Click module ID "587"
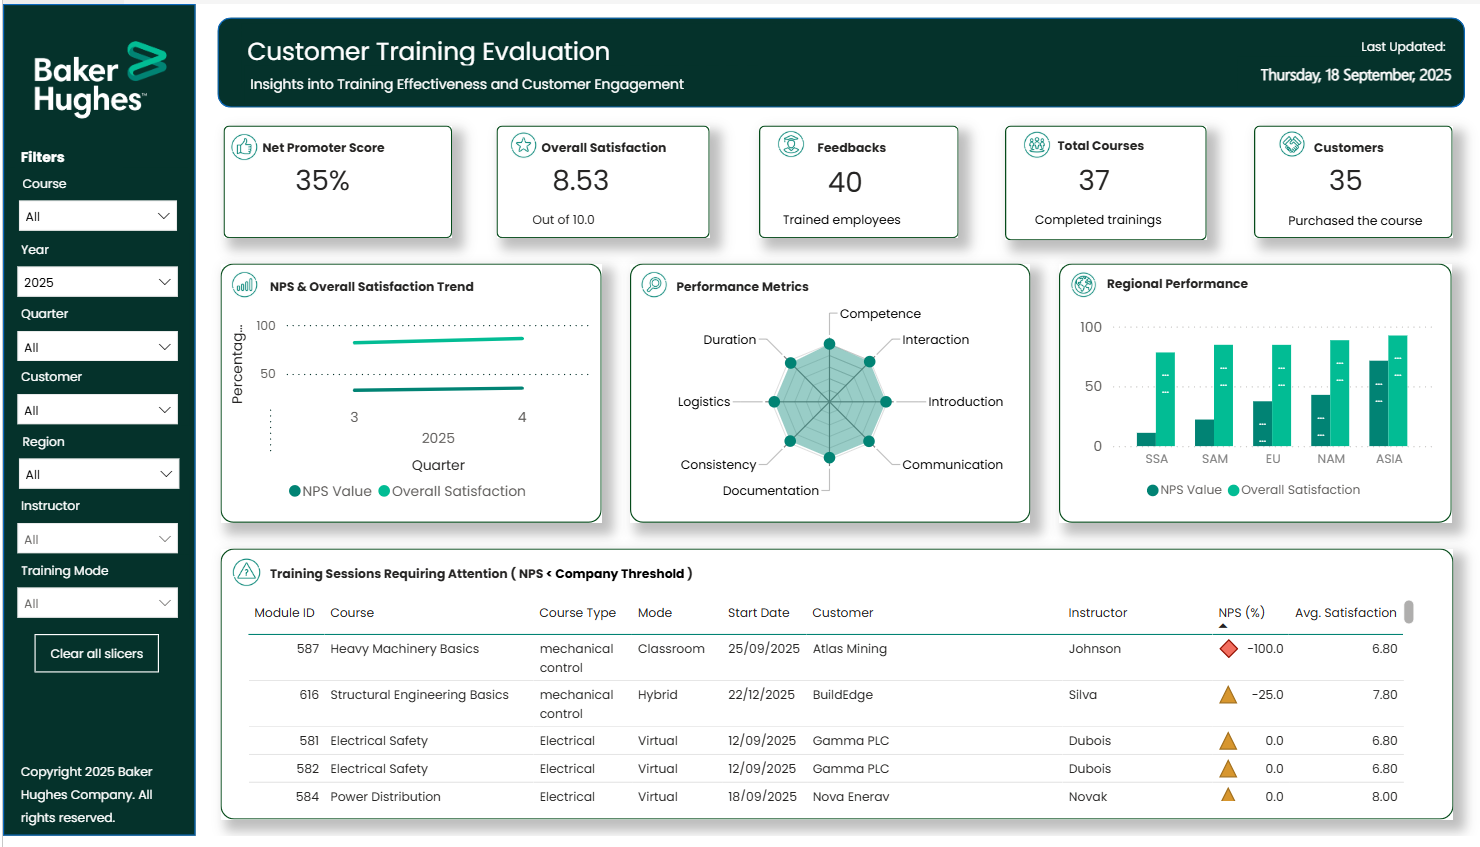 pos(308,649)
